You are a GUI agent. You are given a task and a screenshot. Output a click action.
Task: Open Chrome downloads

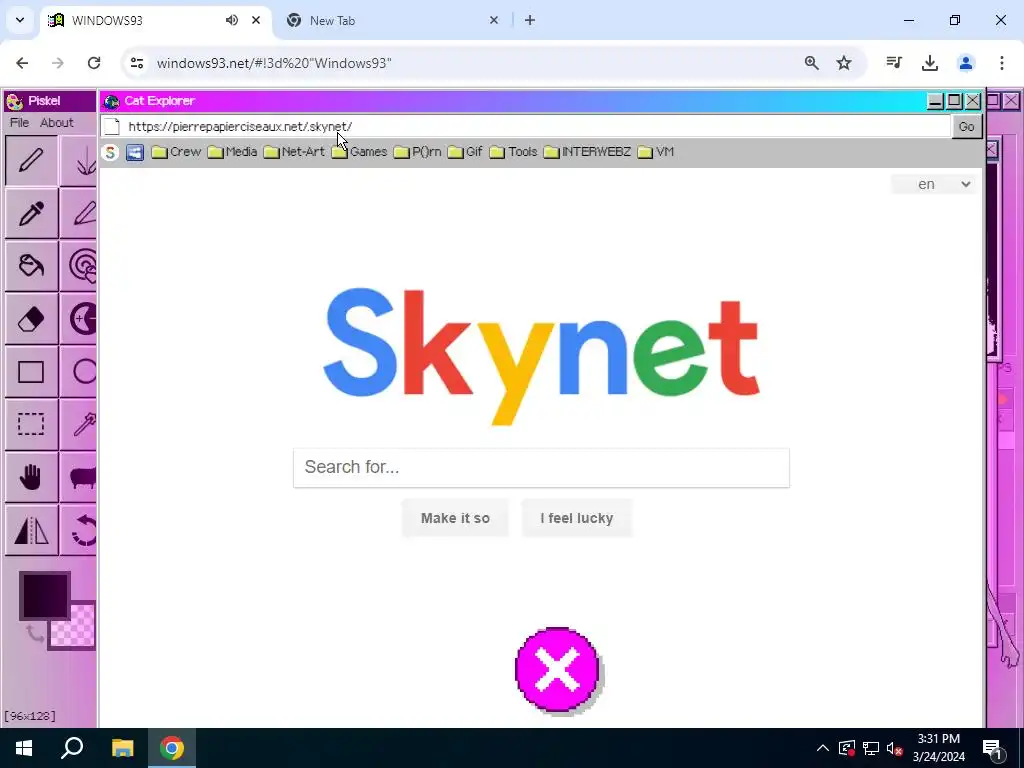[x=930, y=63]
